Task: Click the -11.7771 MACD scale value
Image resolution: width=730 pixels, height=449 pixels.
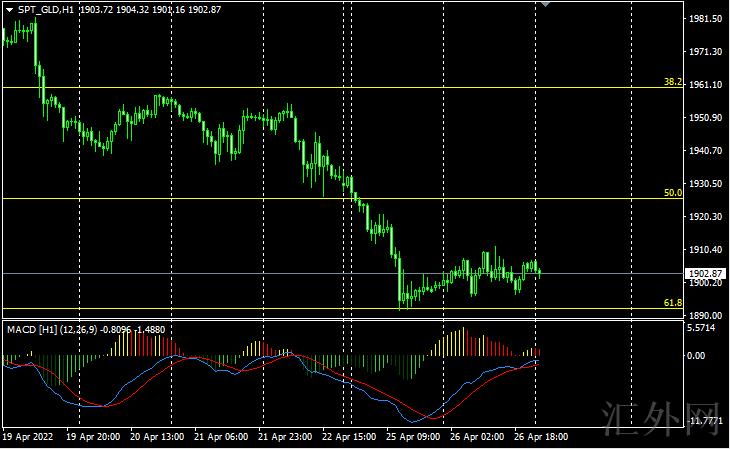Action: click(x=704, y=422)
